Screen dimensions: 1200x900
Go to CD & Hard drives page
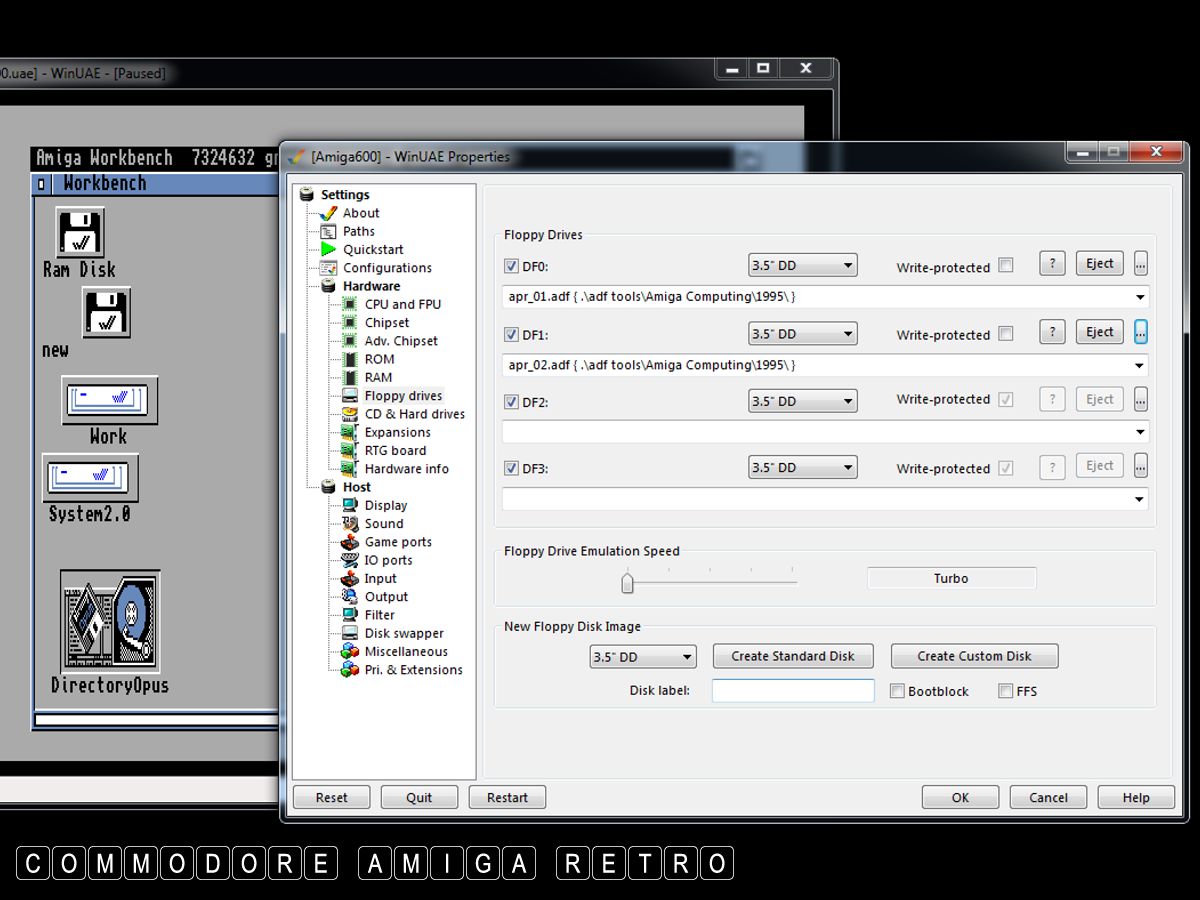pyautogui.click(x=414, y=414)
